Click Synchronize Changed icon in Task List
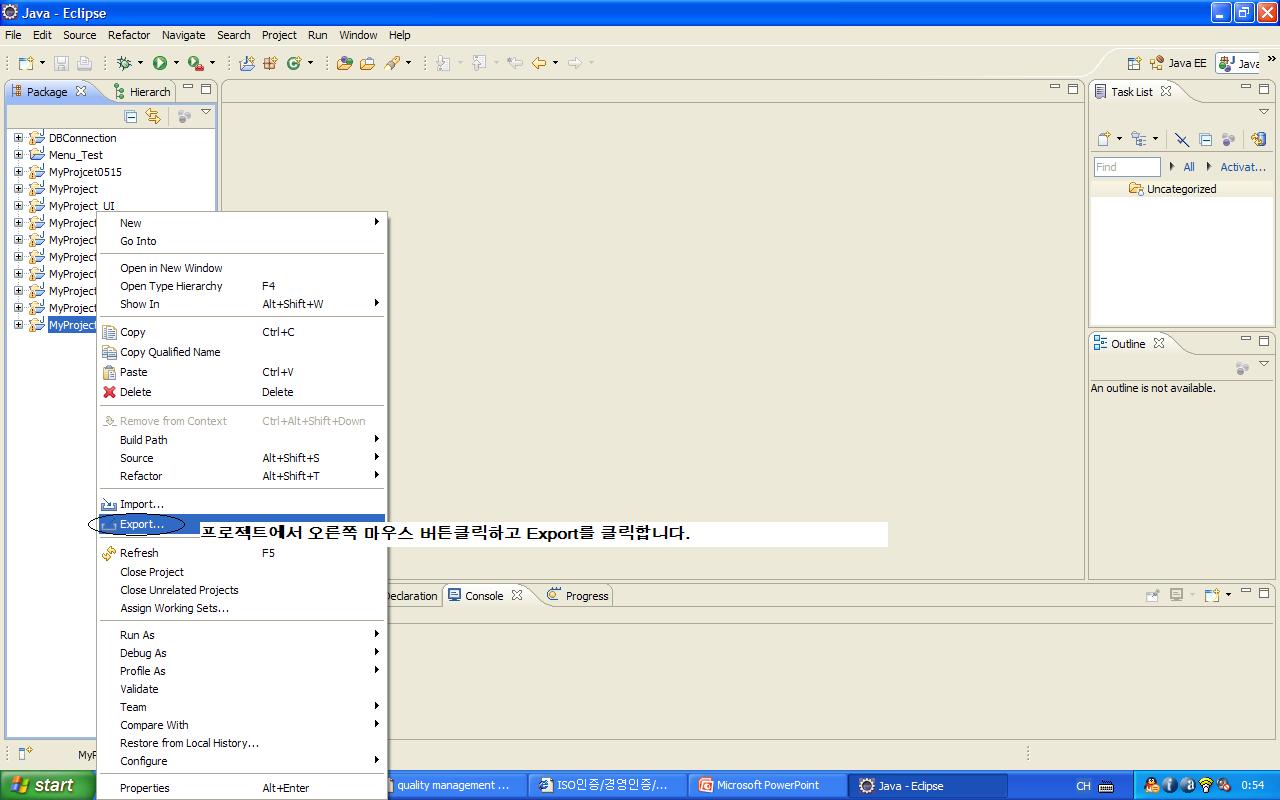The height and width of the screenshot is (800, 1280). pyautogui.click(x=1258, y=139)
